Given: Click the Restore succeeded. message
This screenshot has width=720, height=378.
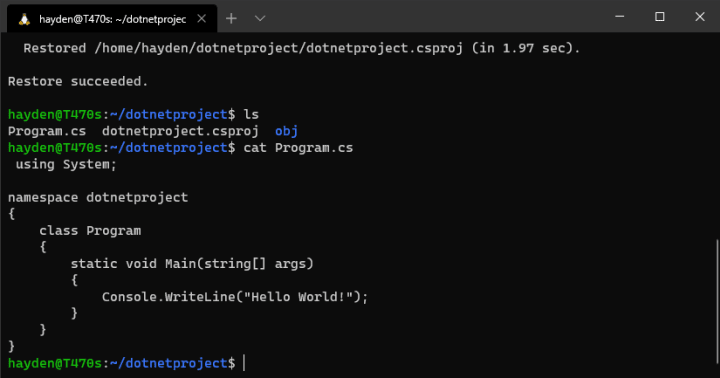Looking at the screenshot, I should coord(78,81).
